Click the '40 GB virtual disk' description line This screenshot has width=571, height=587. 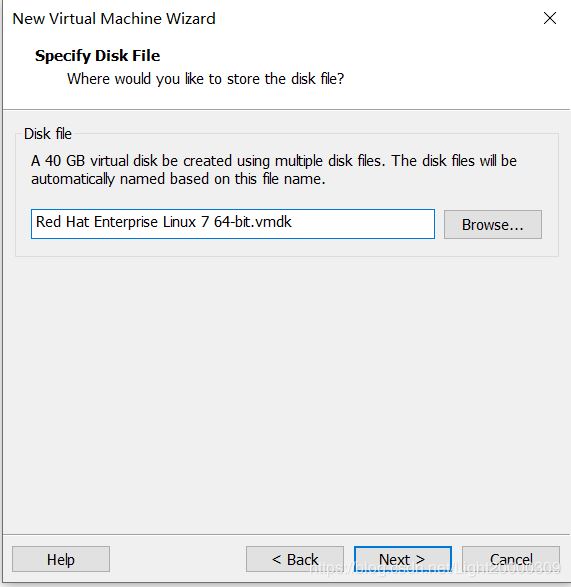point(274,161)
